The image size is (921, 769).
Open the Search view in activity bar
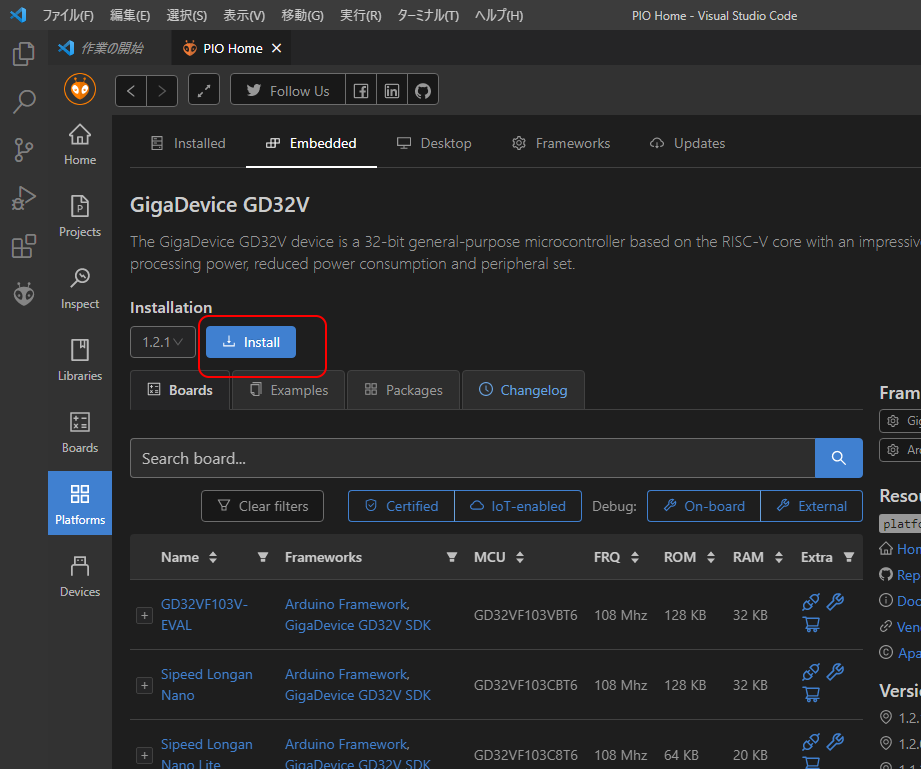[x=24, y=102]
